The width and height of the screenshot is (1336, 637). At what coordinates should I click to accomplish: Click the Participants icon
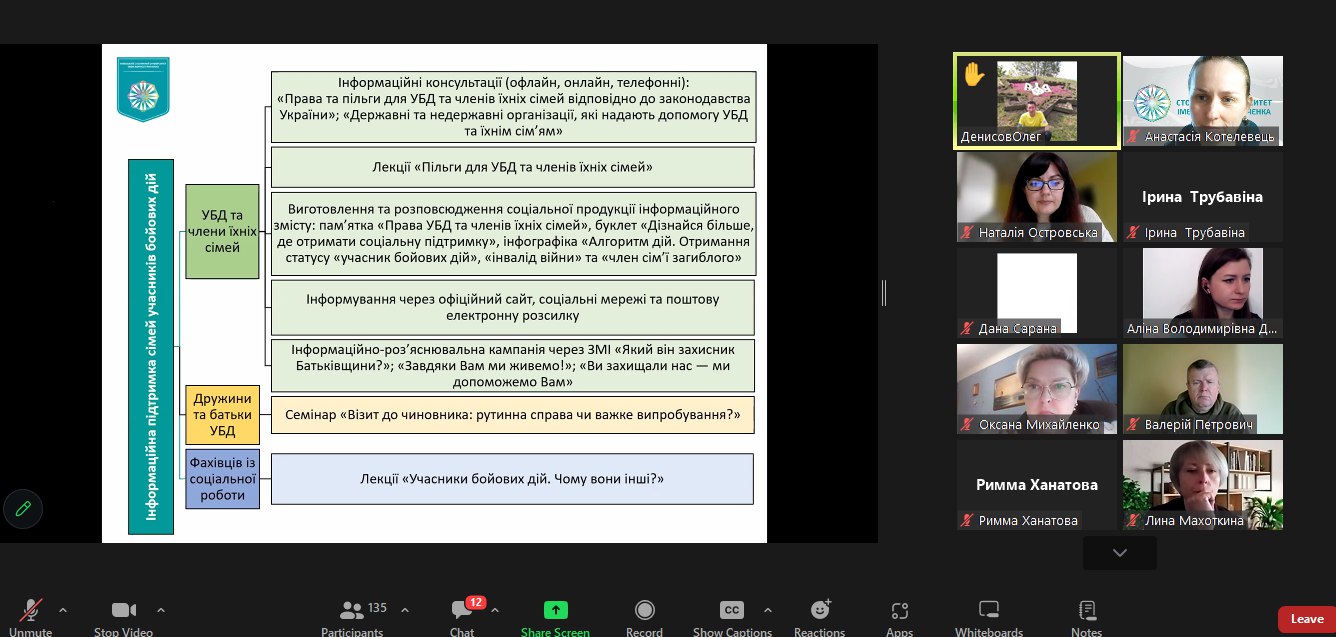pyautogui.click(x=352, y=611)
